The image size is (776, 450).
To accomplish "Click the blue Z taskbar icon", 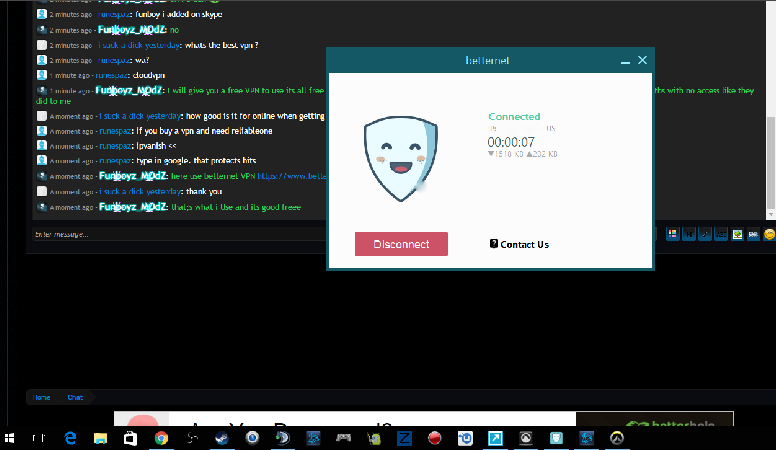I will (x=404, y=438).
